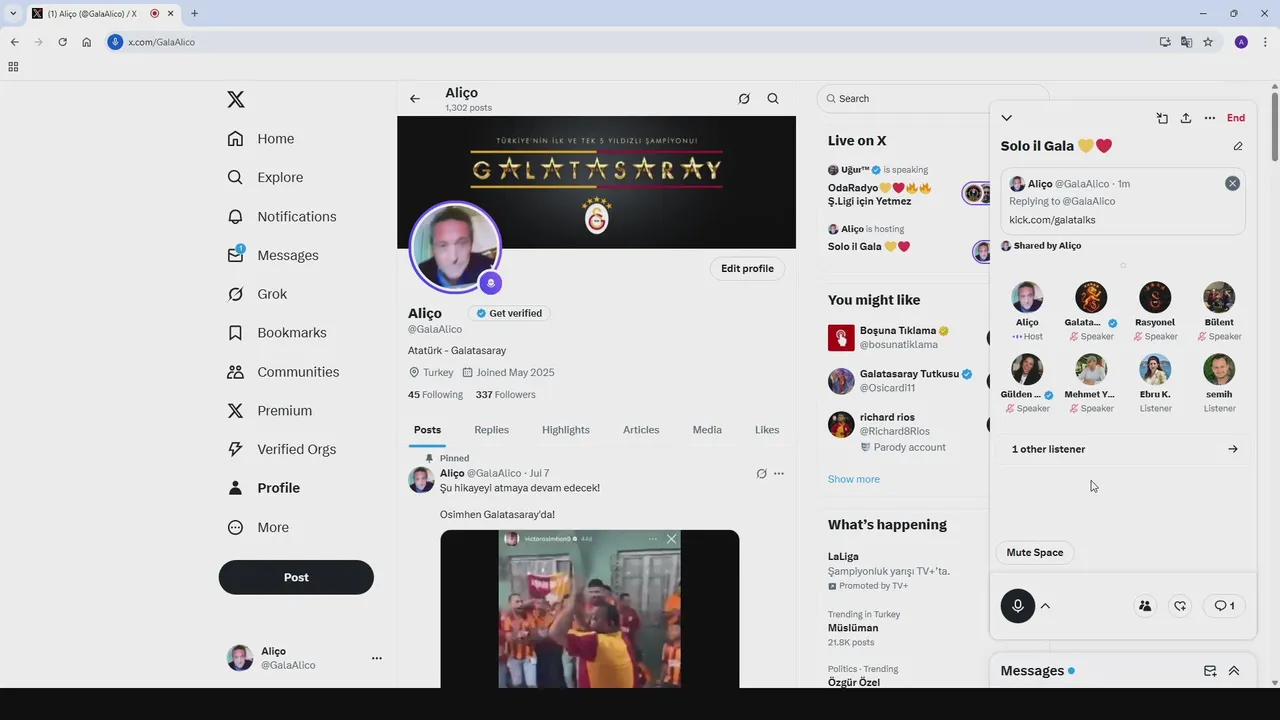Click the Space dock-out icon
Screen dimensions: 1280x720
tap(1162, 118)
